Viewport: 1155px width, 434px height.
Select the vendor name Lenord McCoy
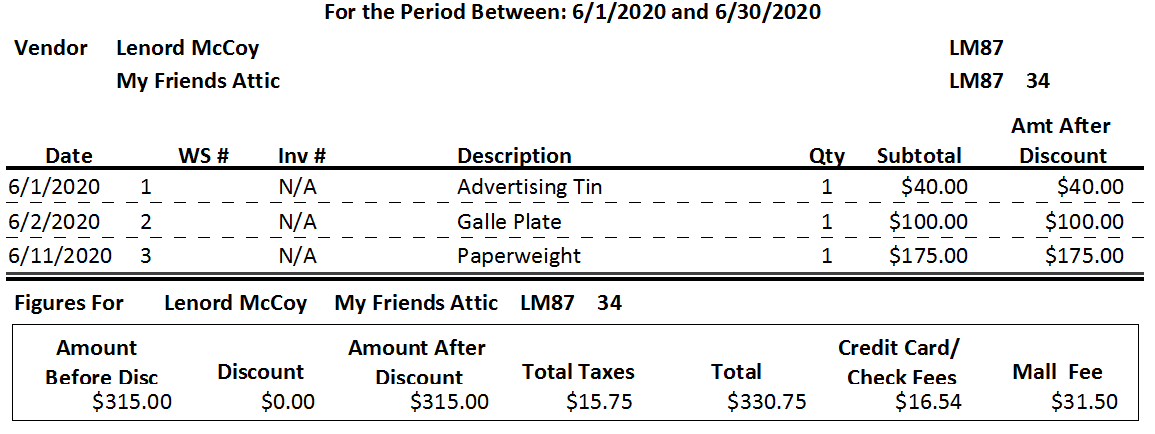tap(188, 49)
